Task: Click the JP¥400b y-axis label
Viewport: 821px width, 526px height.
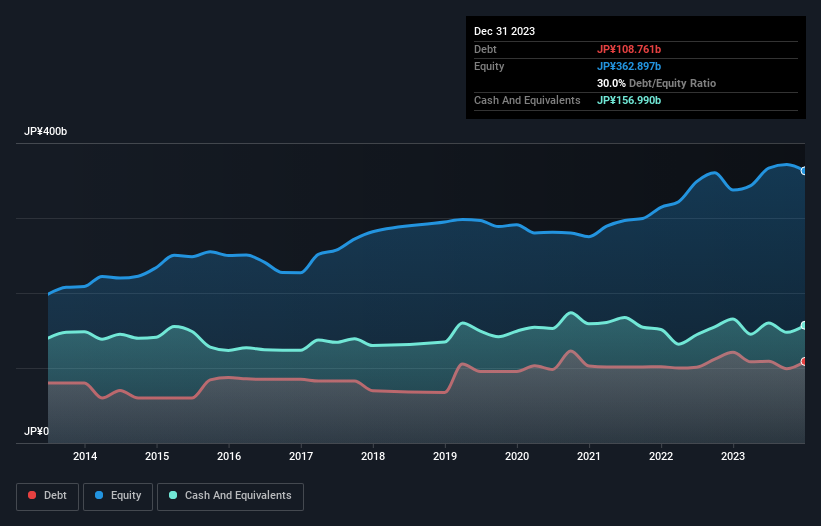Action: (46, 131)
